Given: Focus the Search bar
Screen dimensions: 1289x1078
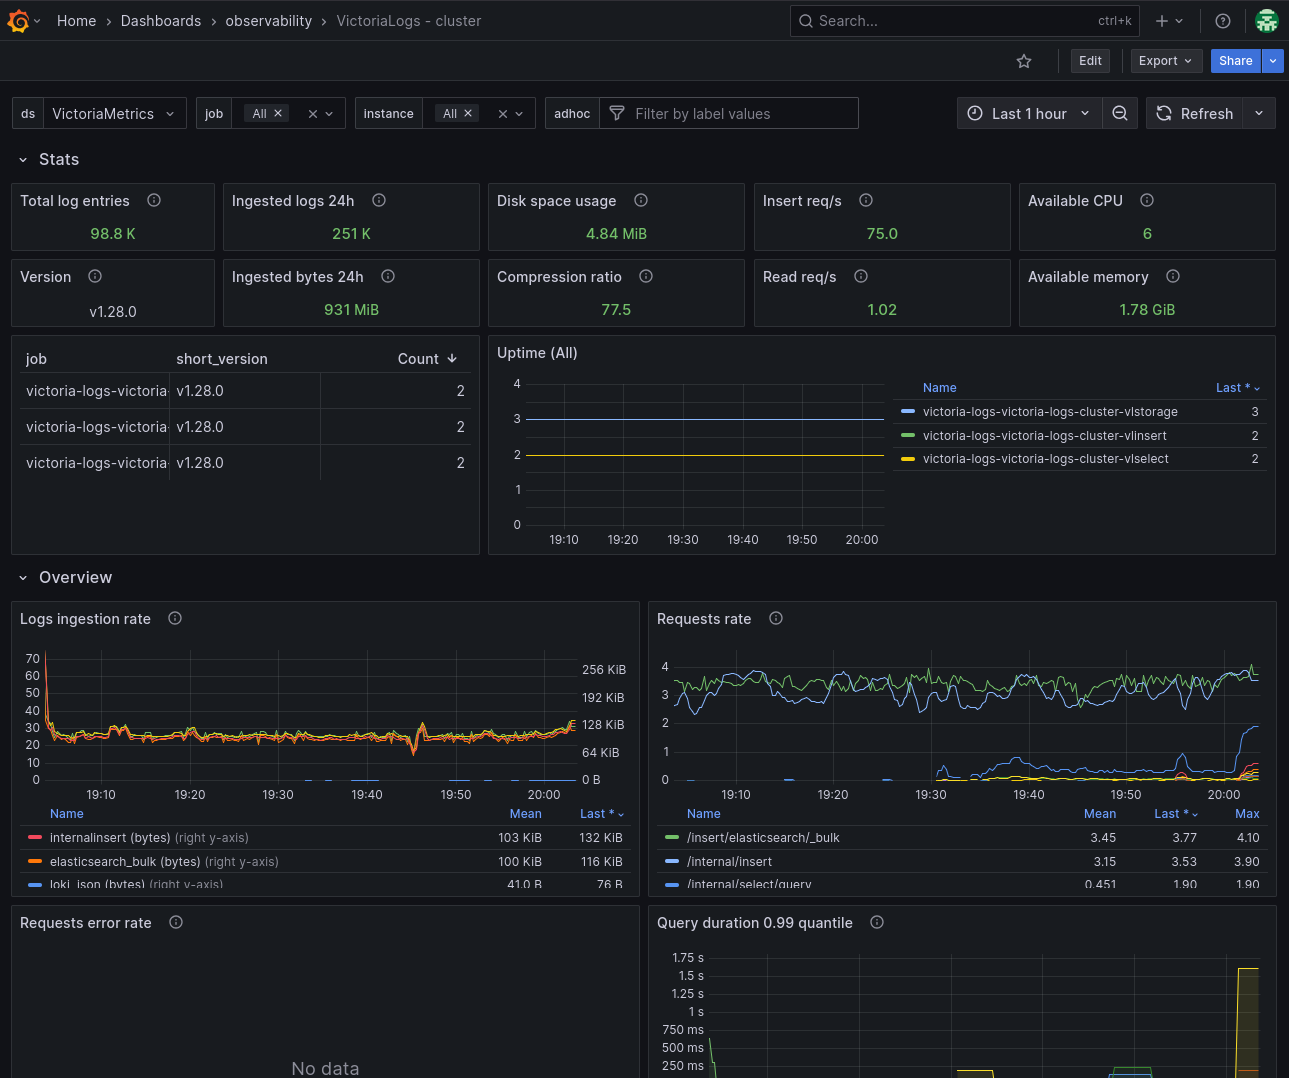Looking at the screenshot, I should point(965,20).
